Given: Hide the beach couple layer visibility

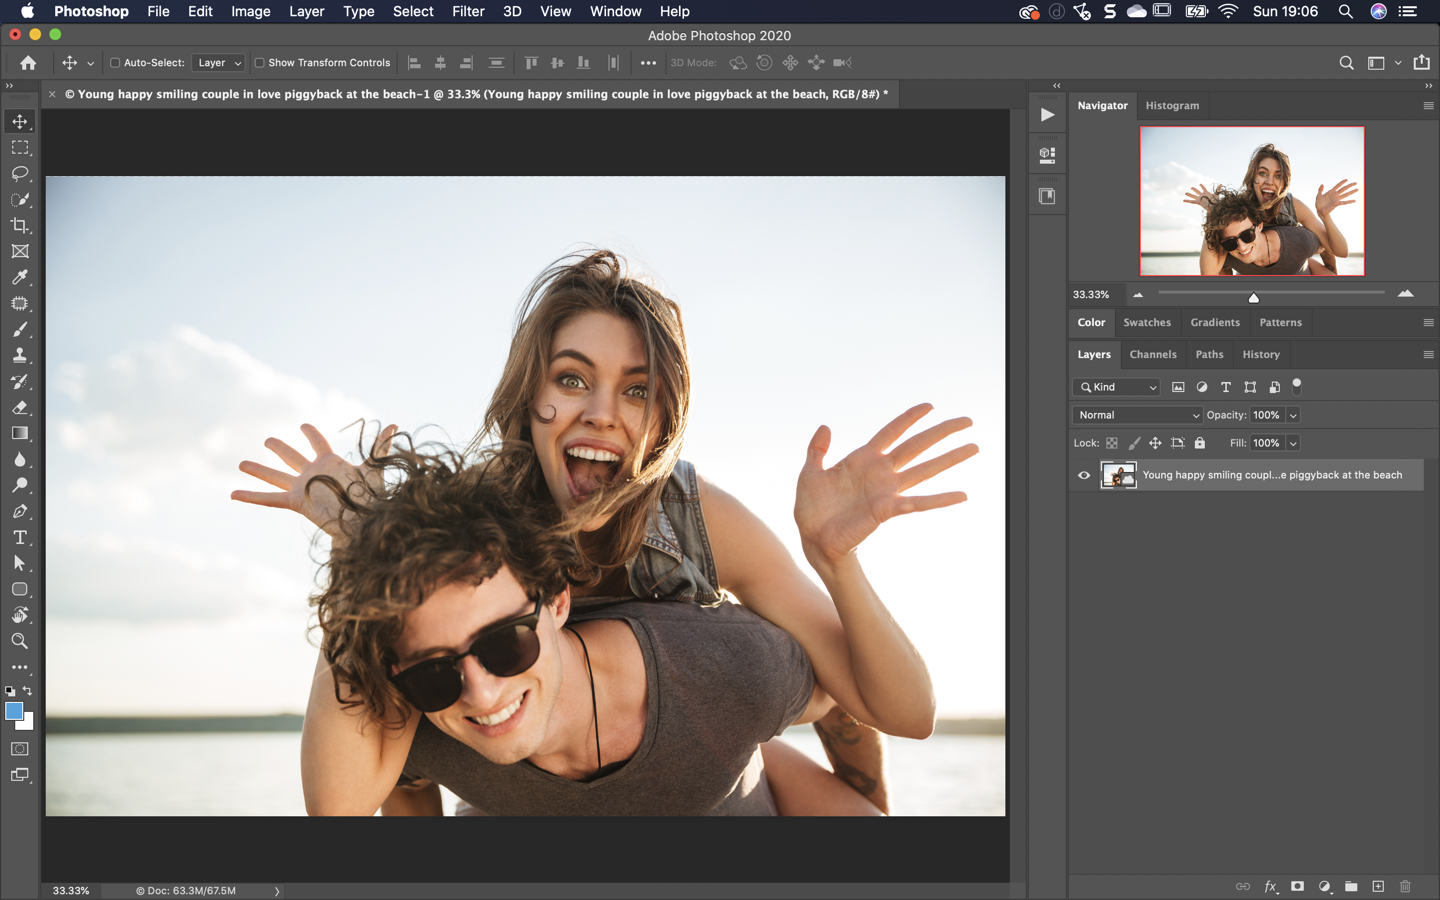Looking at the screenshot, I should (x=1084, y=475).
